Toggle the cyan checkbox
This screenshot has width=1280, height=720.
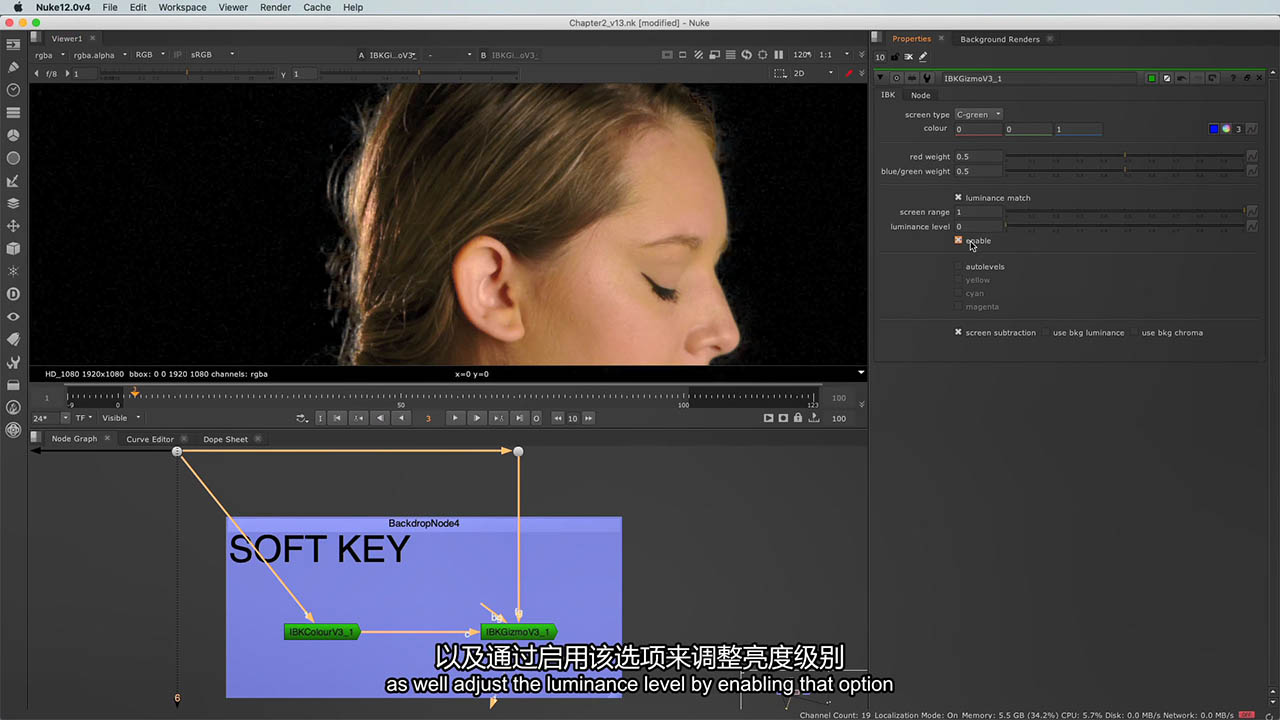(958, 293)
